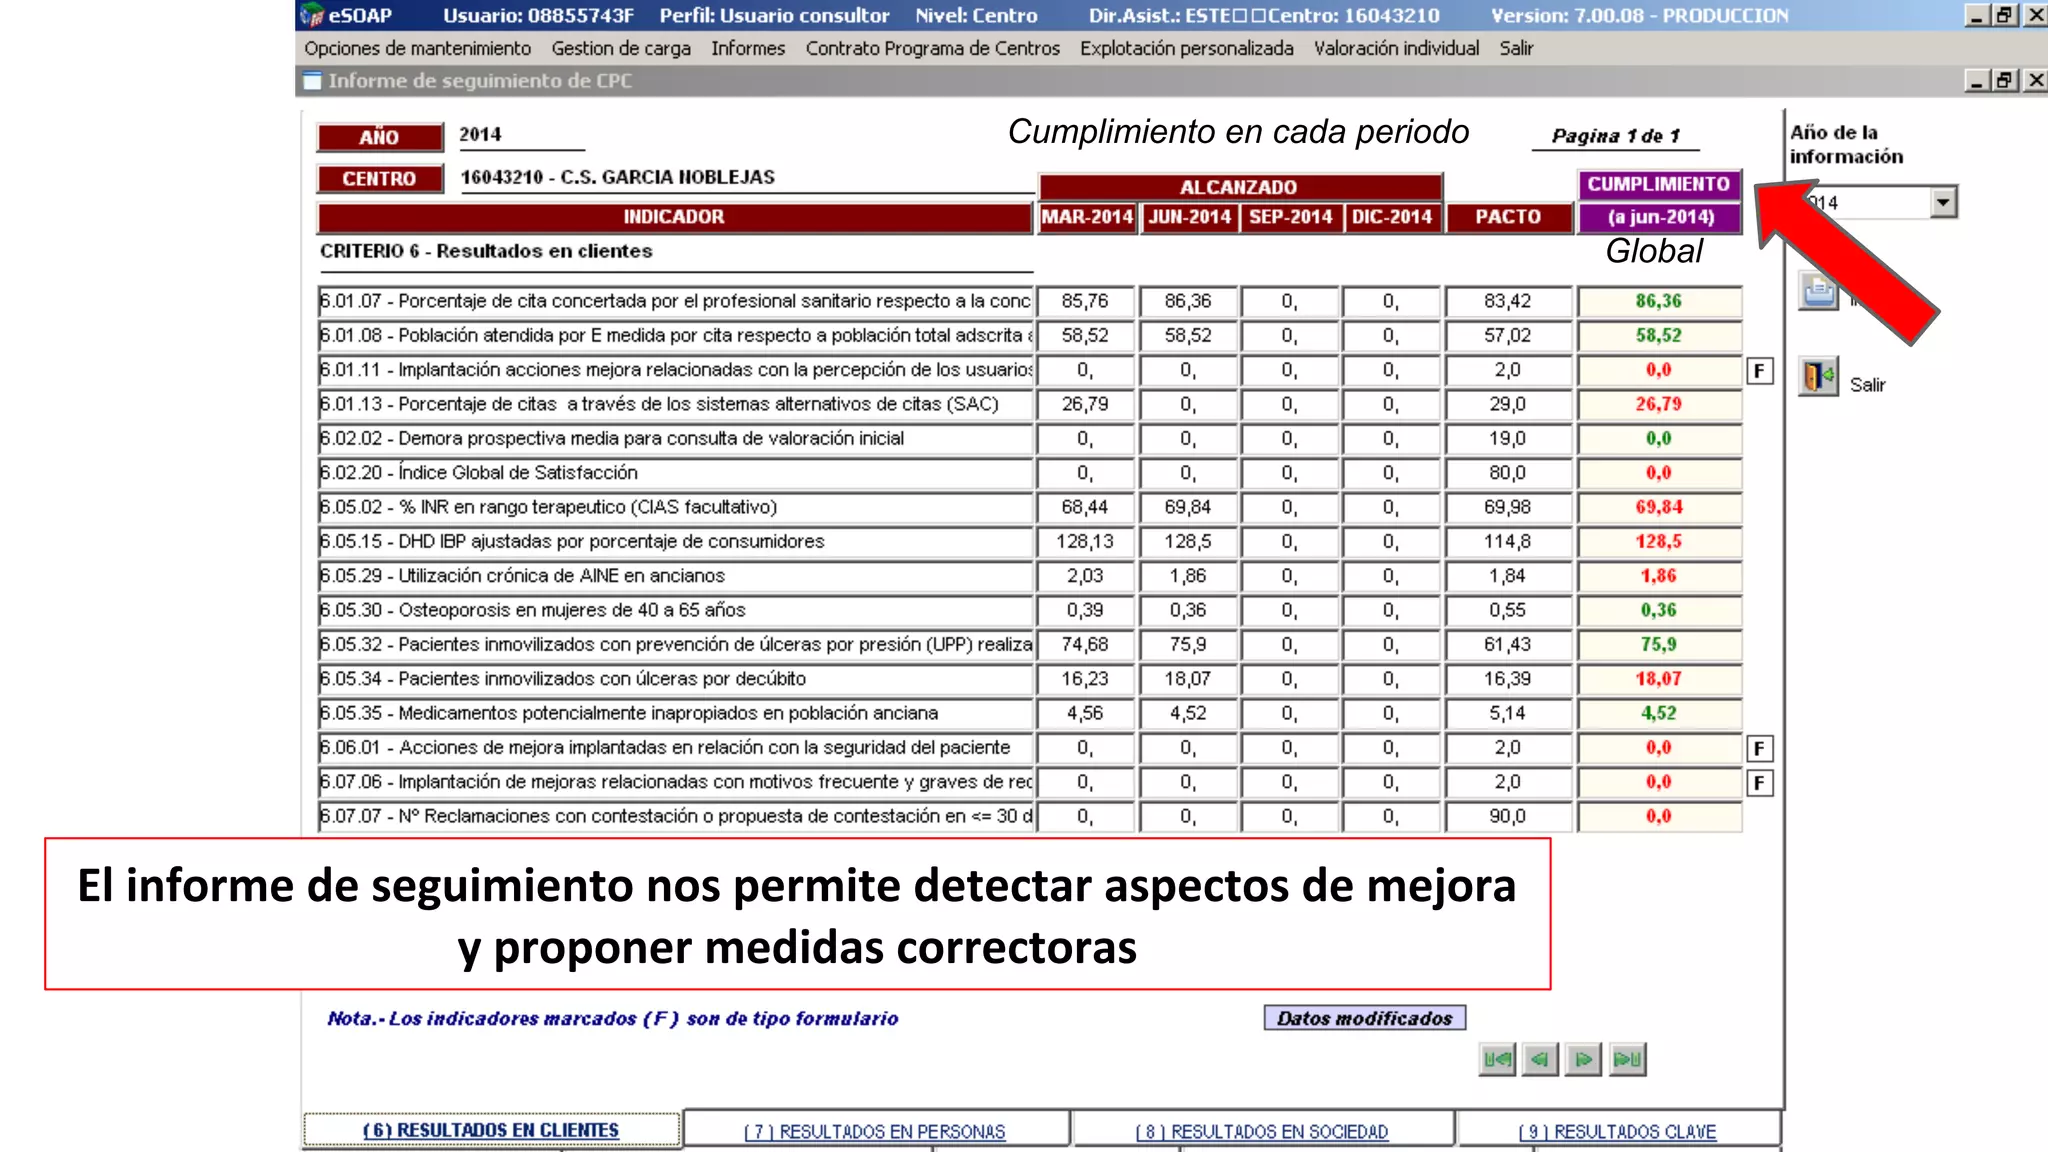Switch to (9) Resultados Clave tab
Viewport: 2048px width, 1152px height.
(x=1617, y=1131)
